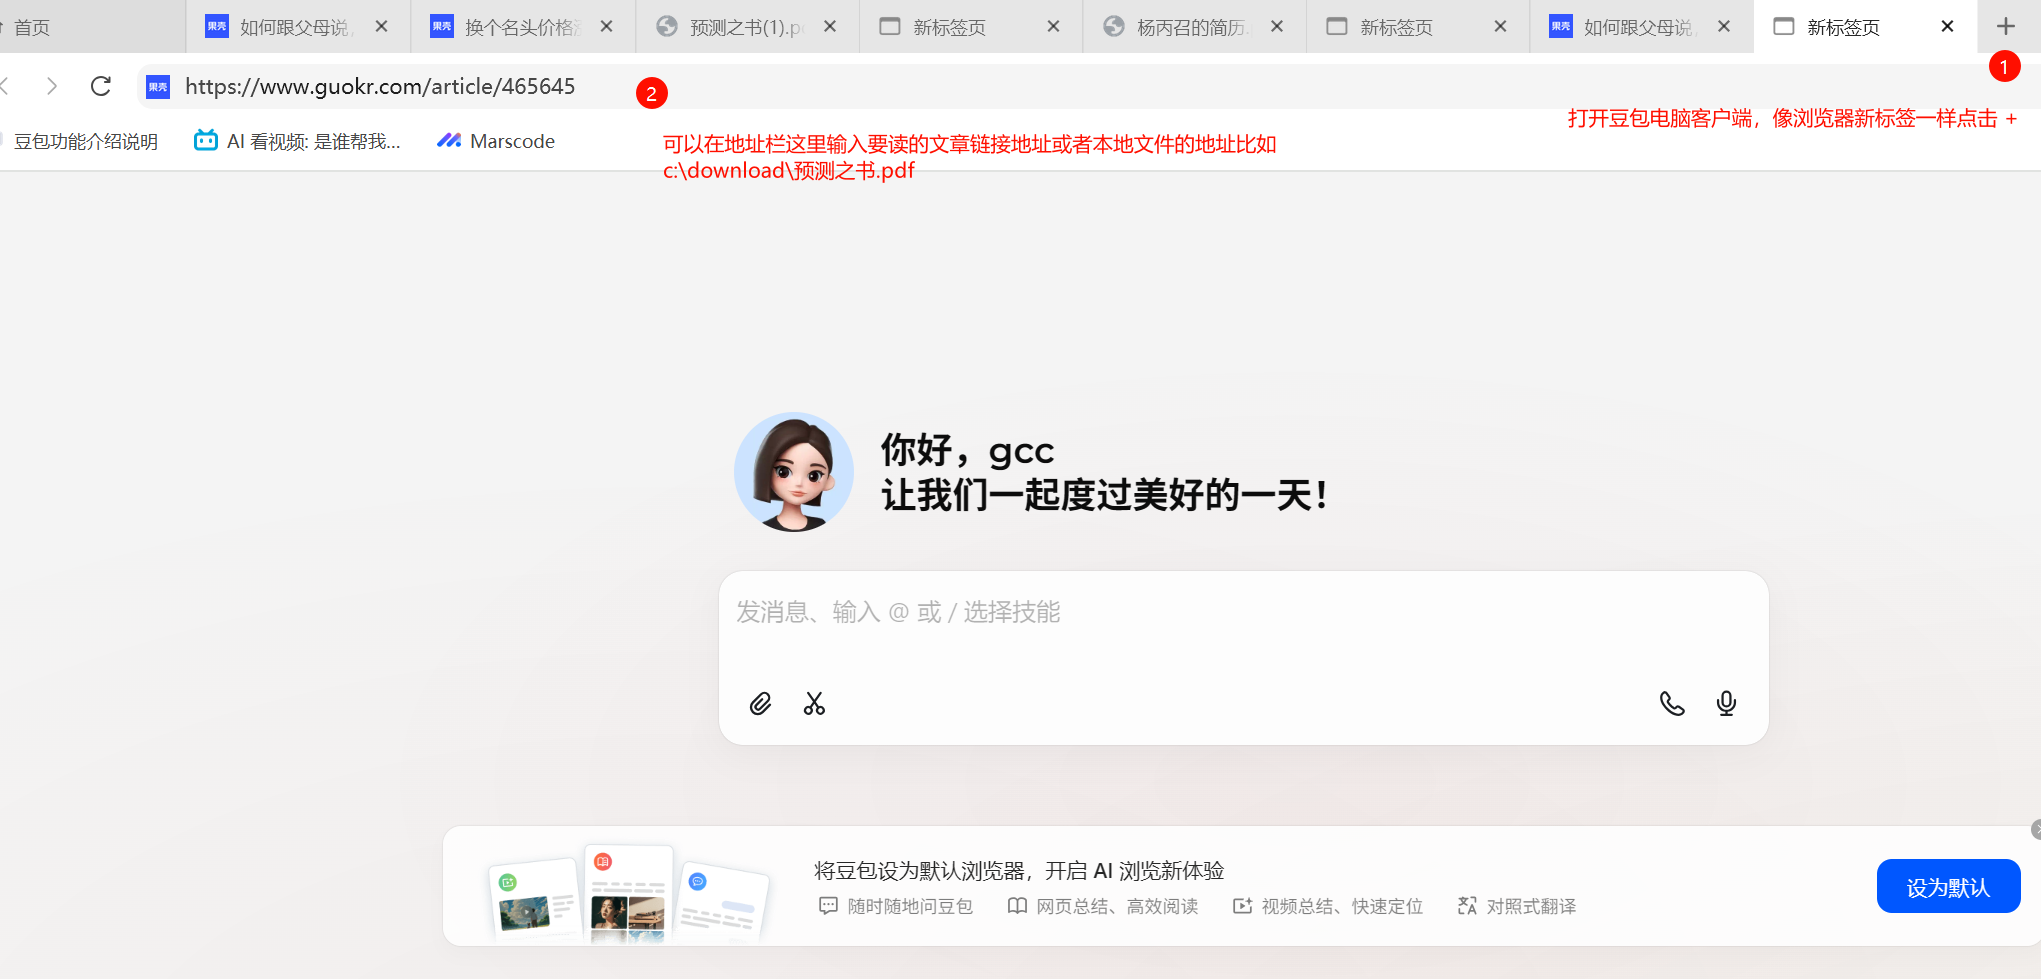Image resolution: width=2041 pixels, height=979 pixels.
Task: Click the 豆包功能介绍说明 bookmark link
Action: [x=85, y=140]
